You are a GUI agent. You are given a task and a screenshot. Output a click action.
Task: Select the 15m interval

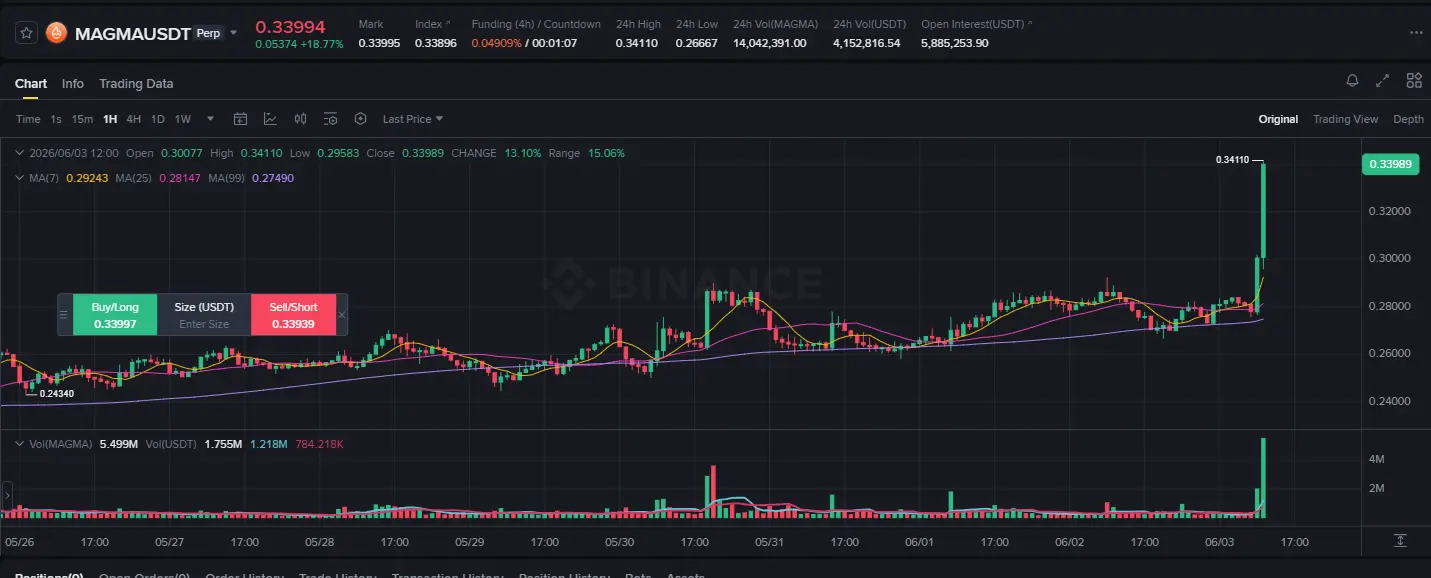[82, 119]
